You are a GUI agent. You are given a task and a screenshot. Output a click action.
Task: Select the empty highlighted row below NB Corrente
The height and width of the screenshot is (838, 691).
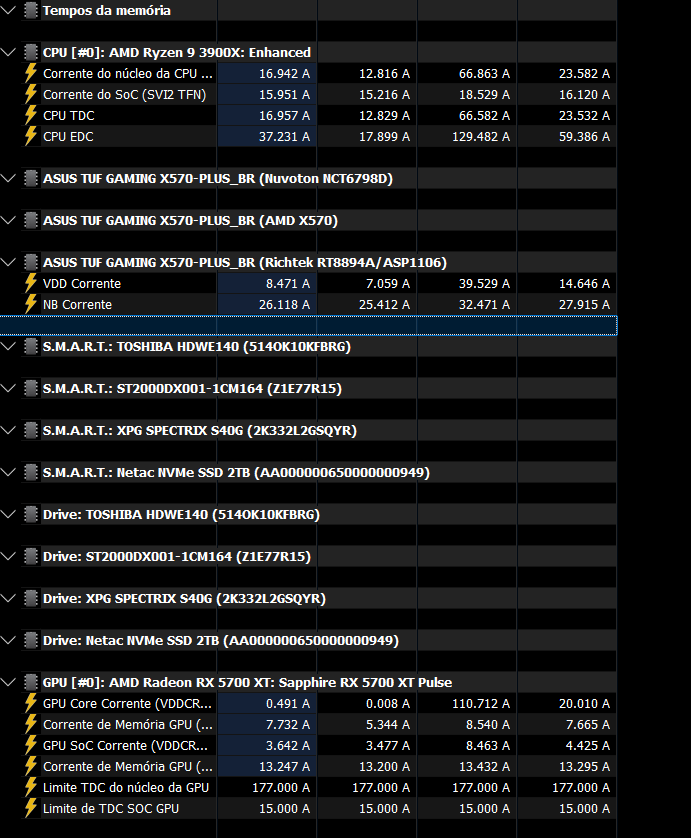pyautogui.click(x=308, y=325)
